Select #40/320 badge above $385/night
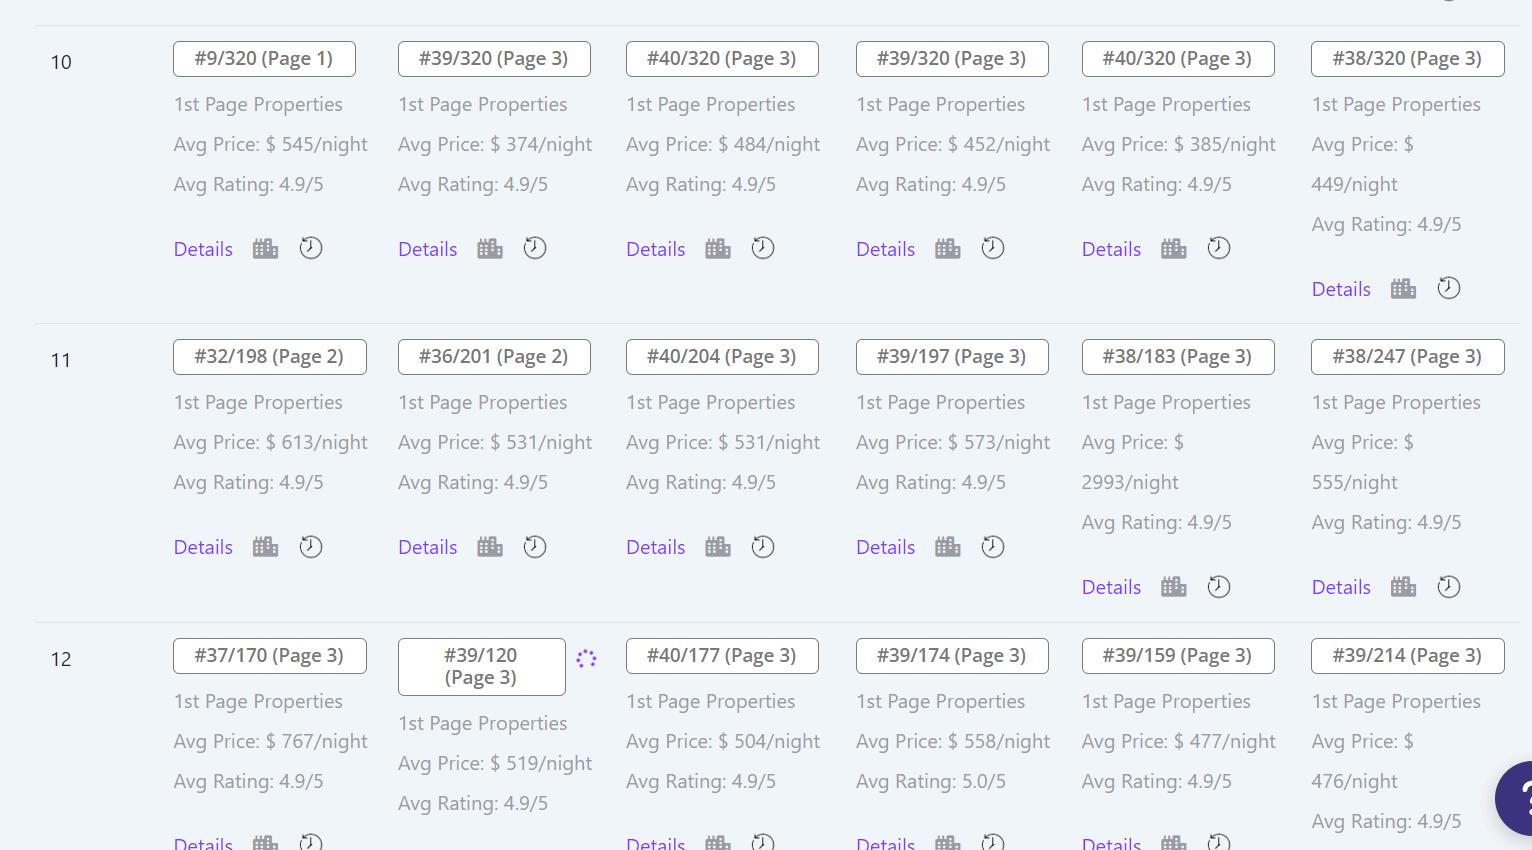The image size is (1532, 850). tap(1178, 58)
